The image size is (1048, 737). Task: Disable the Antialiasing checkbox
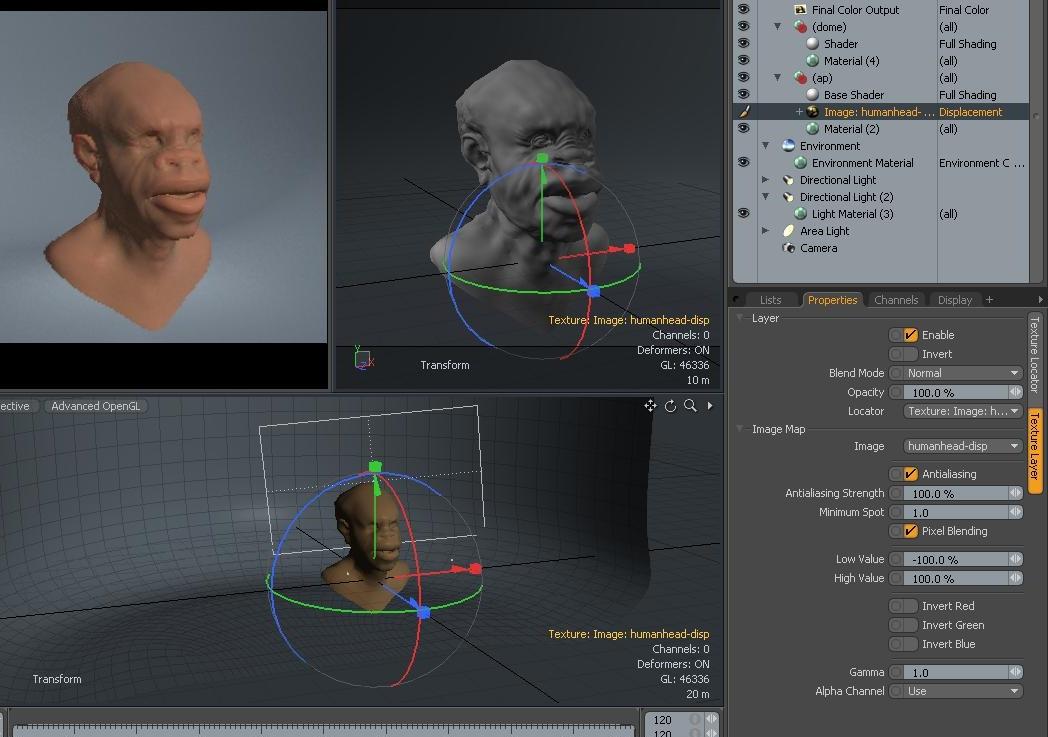tap(910, 474)
